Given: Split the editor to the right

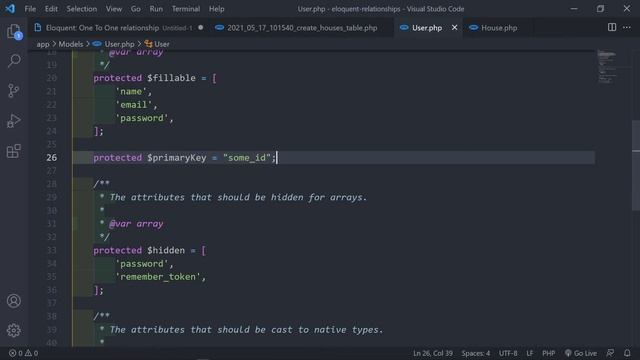Looking at the screenshot, I should 611,27.
